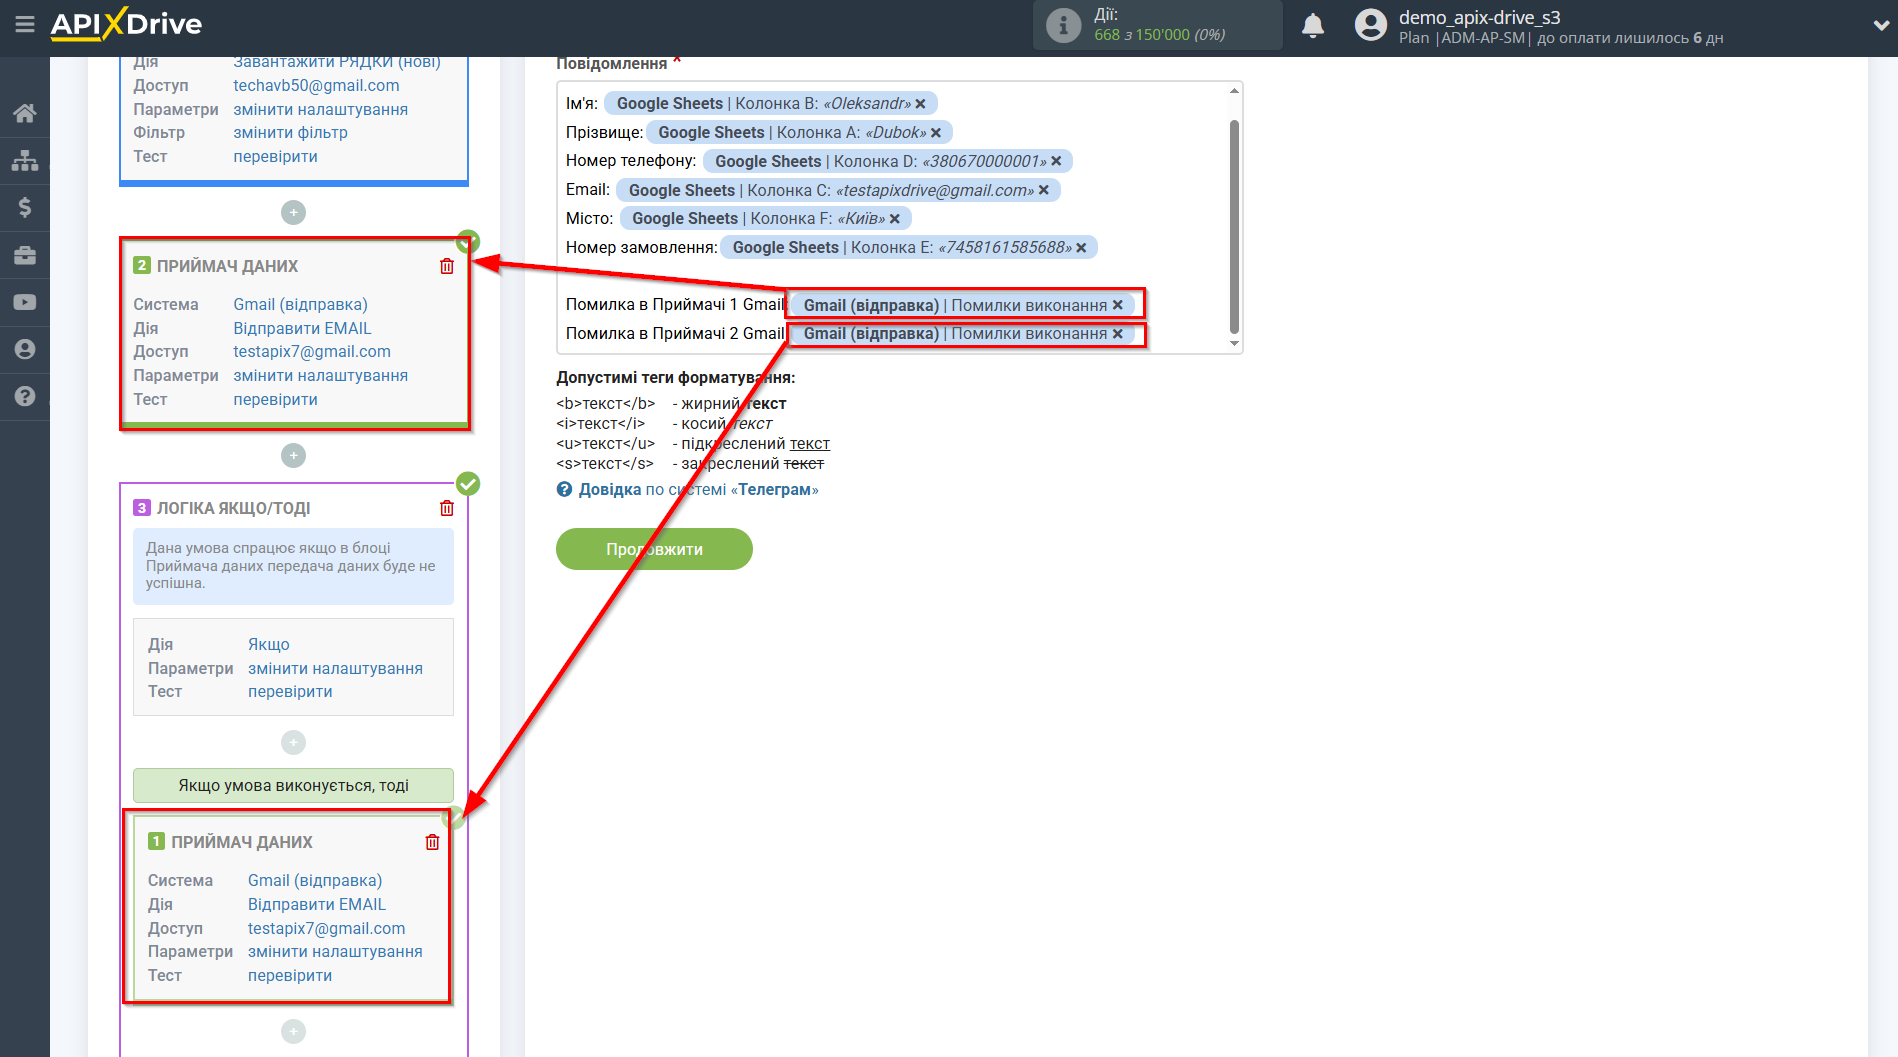
Task: Remove the Приймач 1 Помилки виконання tag
Action: click(1118, 305)
